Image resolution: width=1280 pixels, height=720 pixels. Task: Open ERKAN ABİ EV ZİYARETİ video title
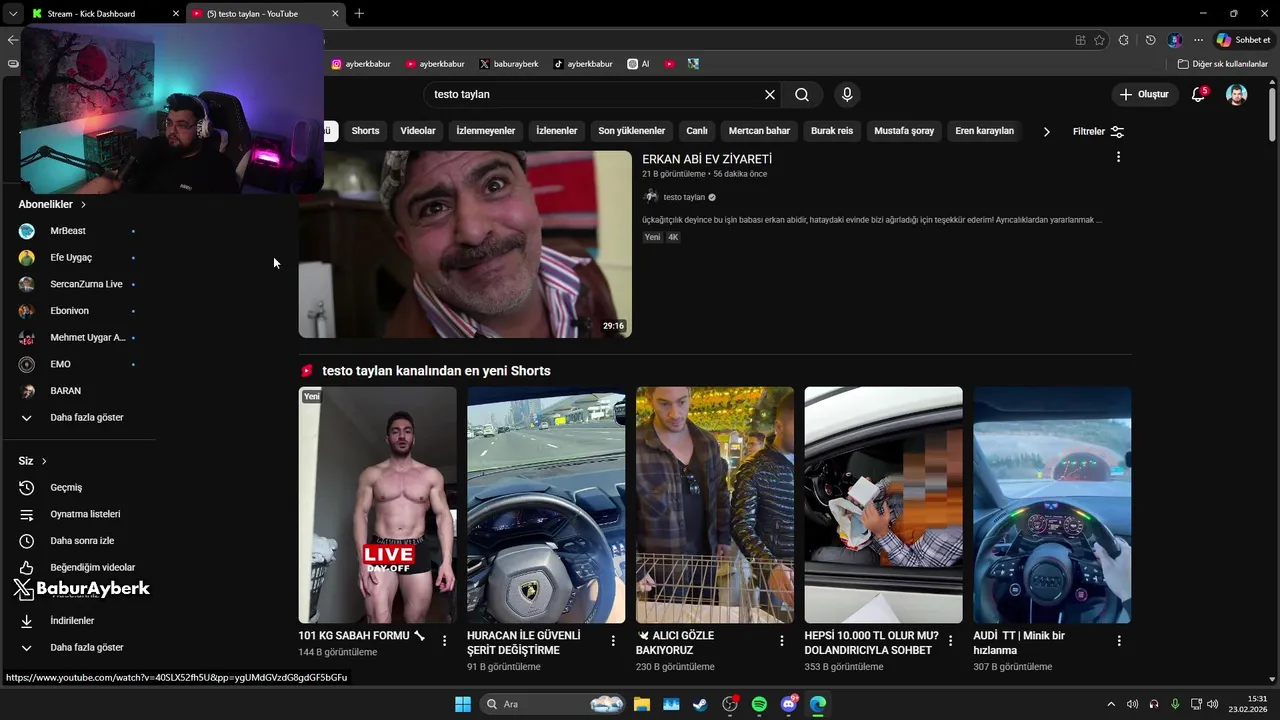707,159
